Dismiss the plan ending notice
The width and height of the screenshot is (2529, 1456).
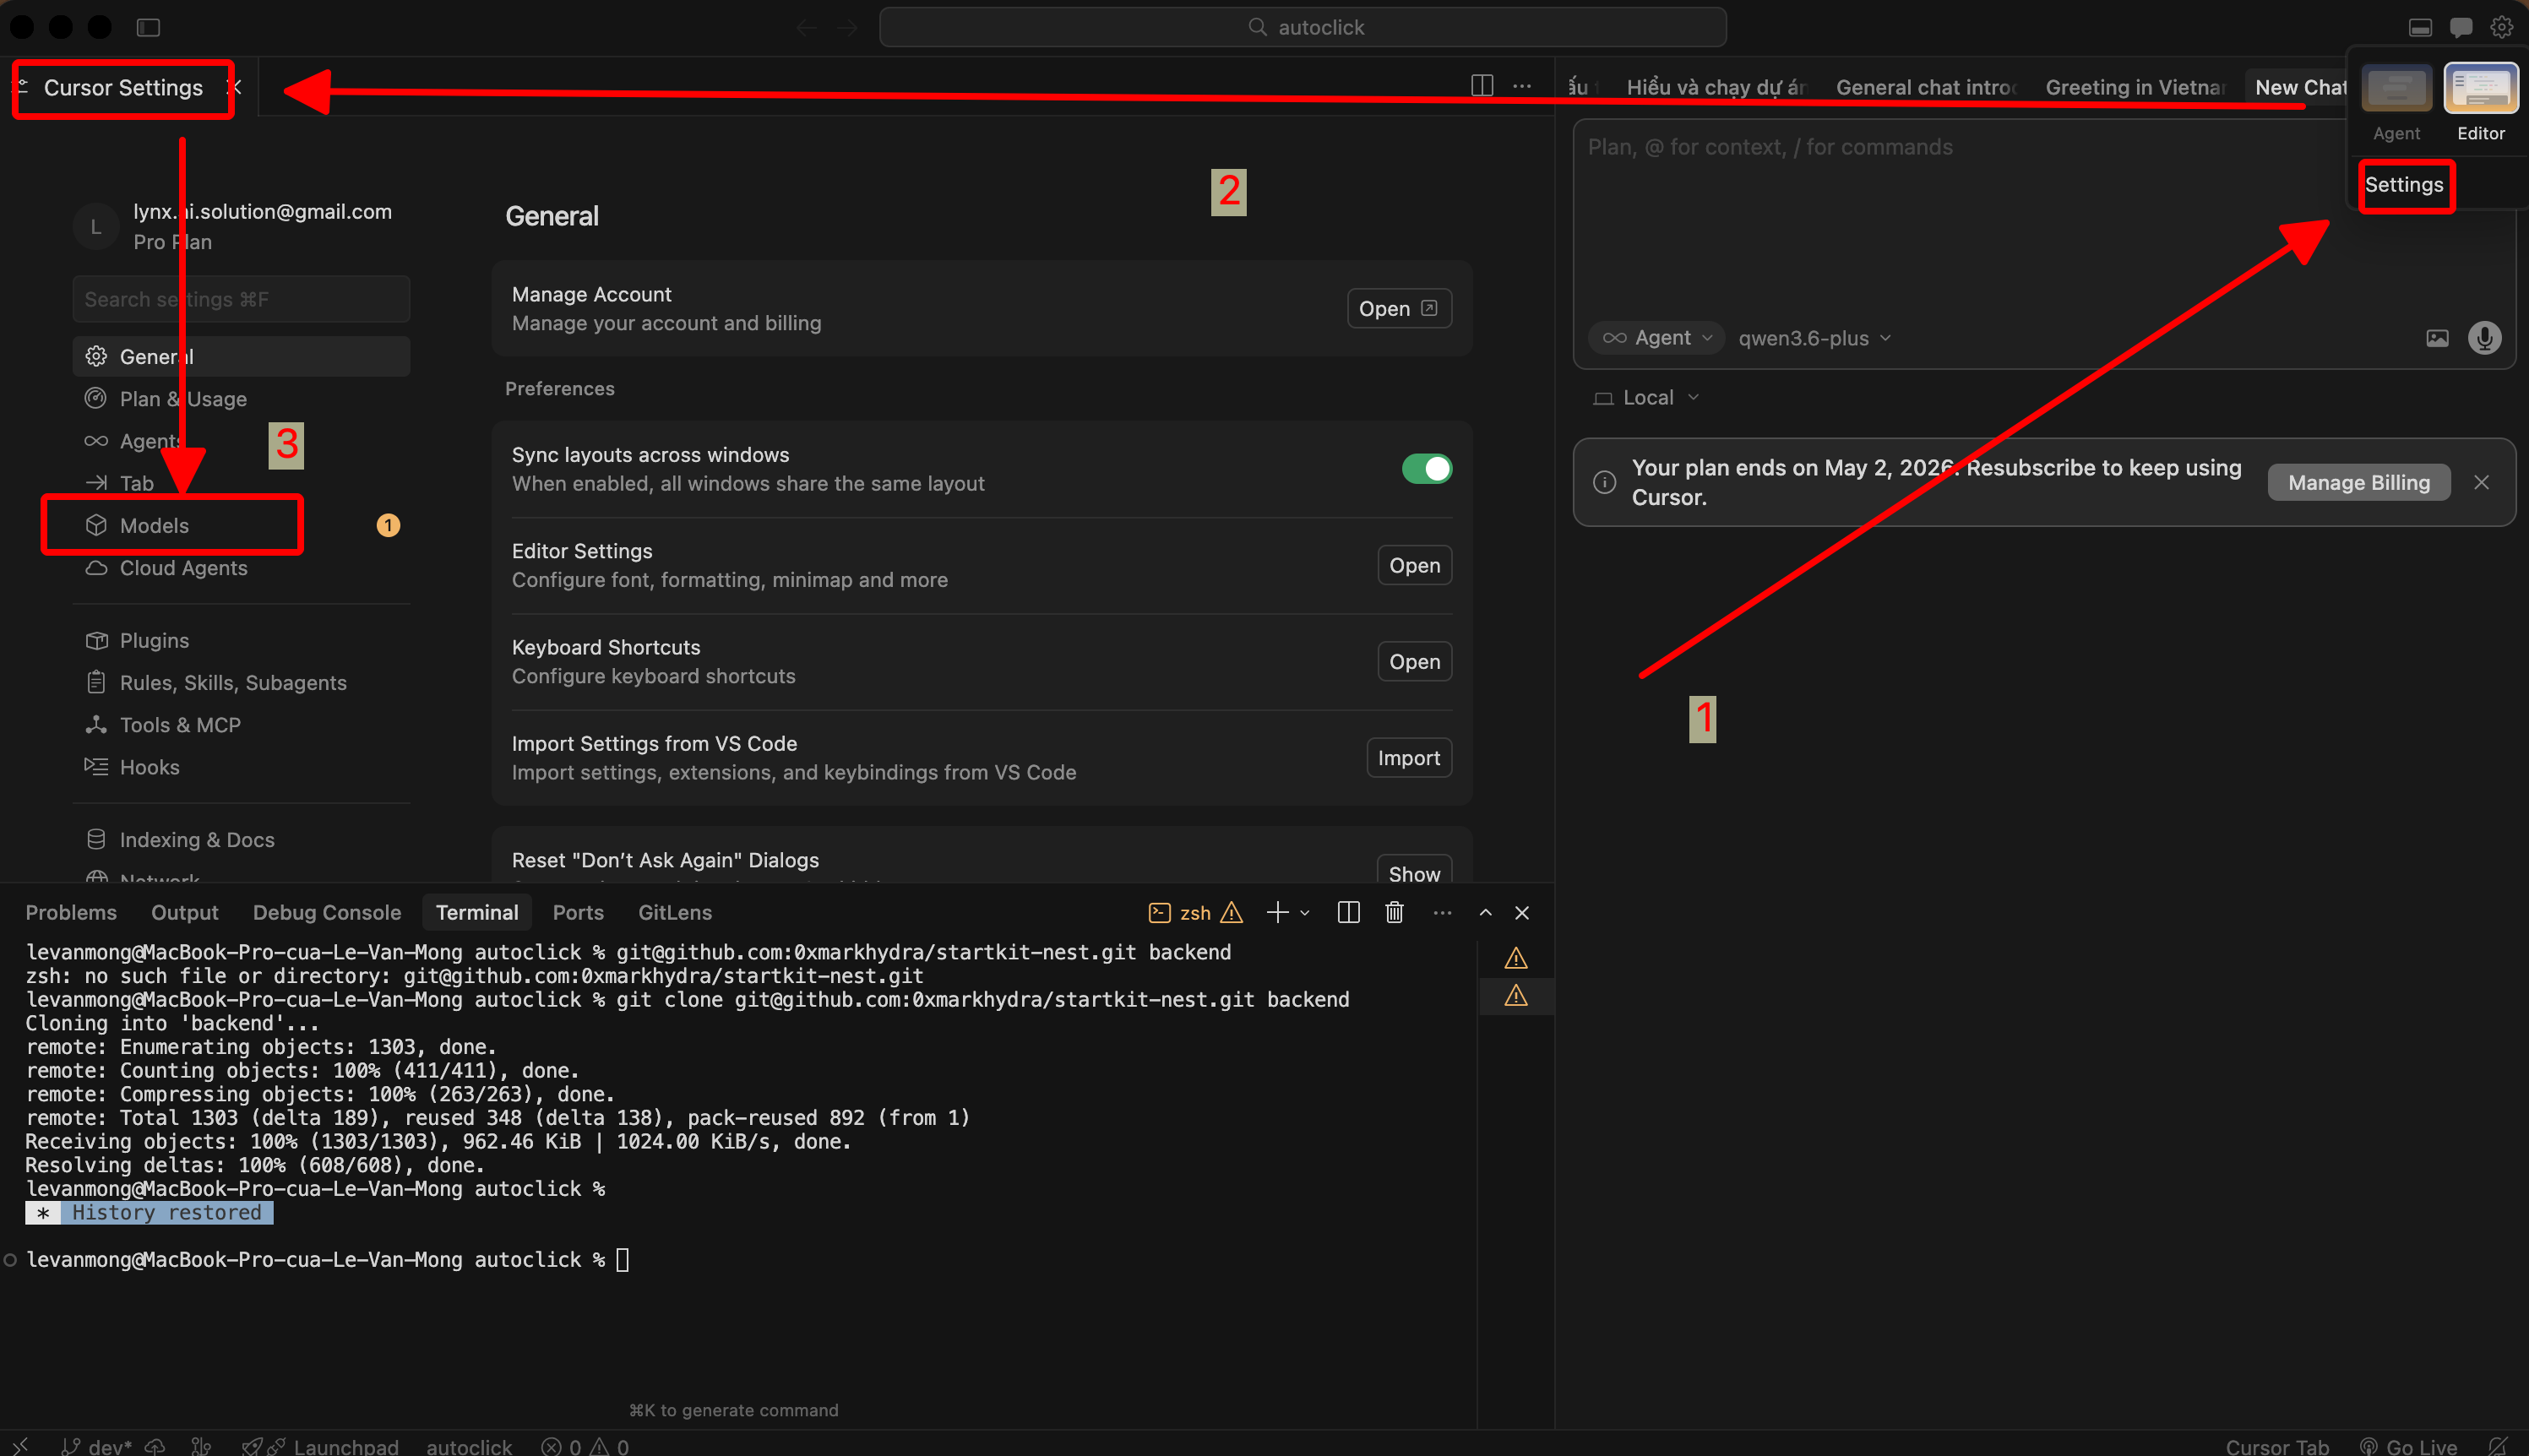2481,483
